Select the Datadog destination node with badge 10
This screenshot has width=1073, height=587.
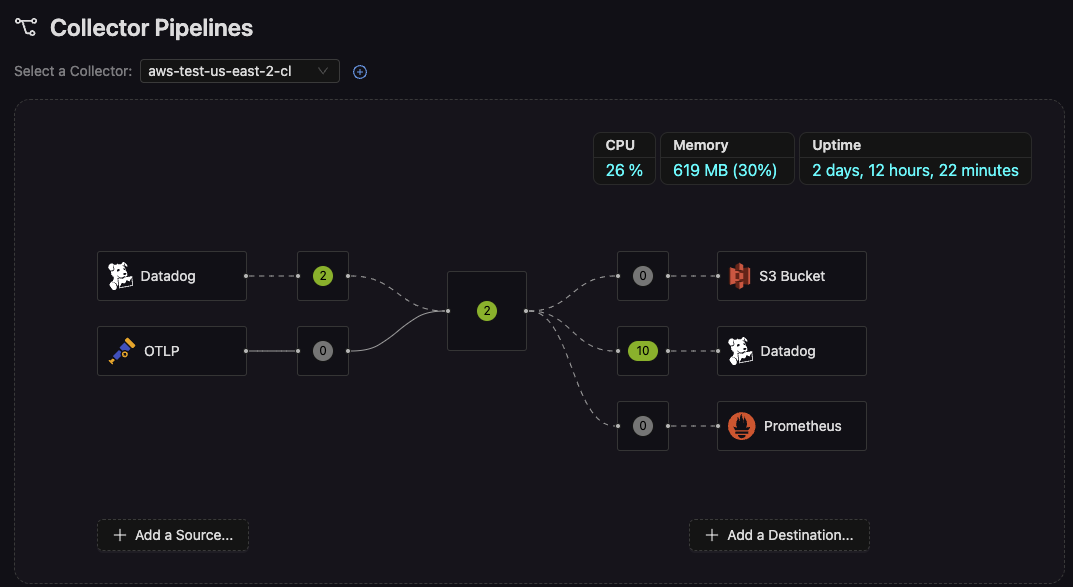point(643,351)
